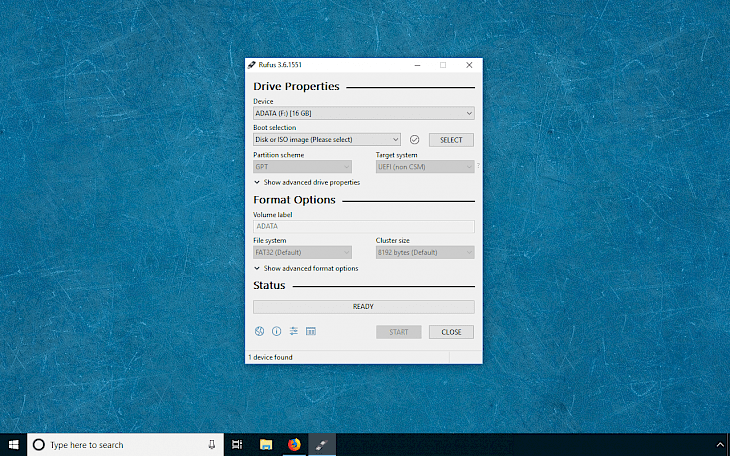Open Rufus settings sliders icon

click(293, 331)
